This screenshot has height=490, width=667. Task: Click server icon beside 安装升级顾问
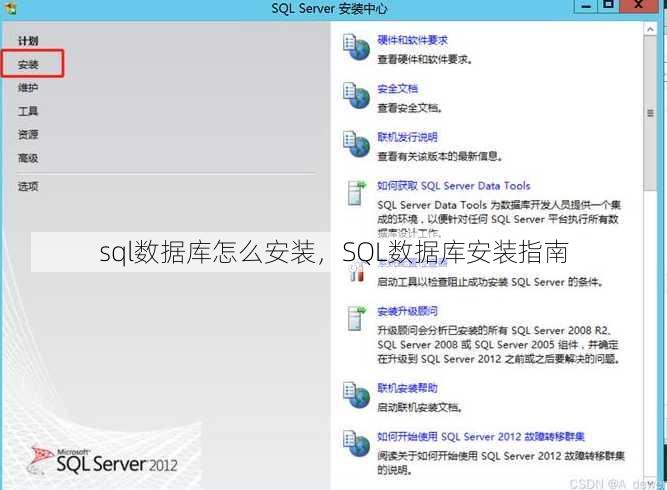click(356, 318)
